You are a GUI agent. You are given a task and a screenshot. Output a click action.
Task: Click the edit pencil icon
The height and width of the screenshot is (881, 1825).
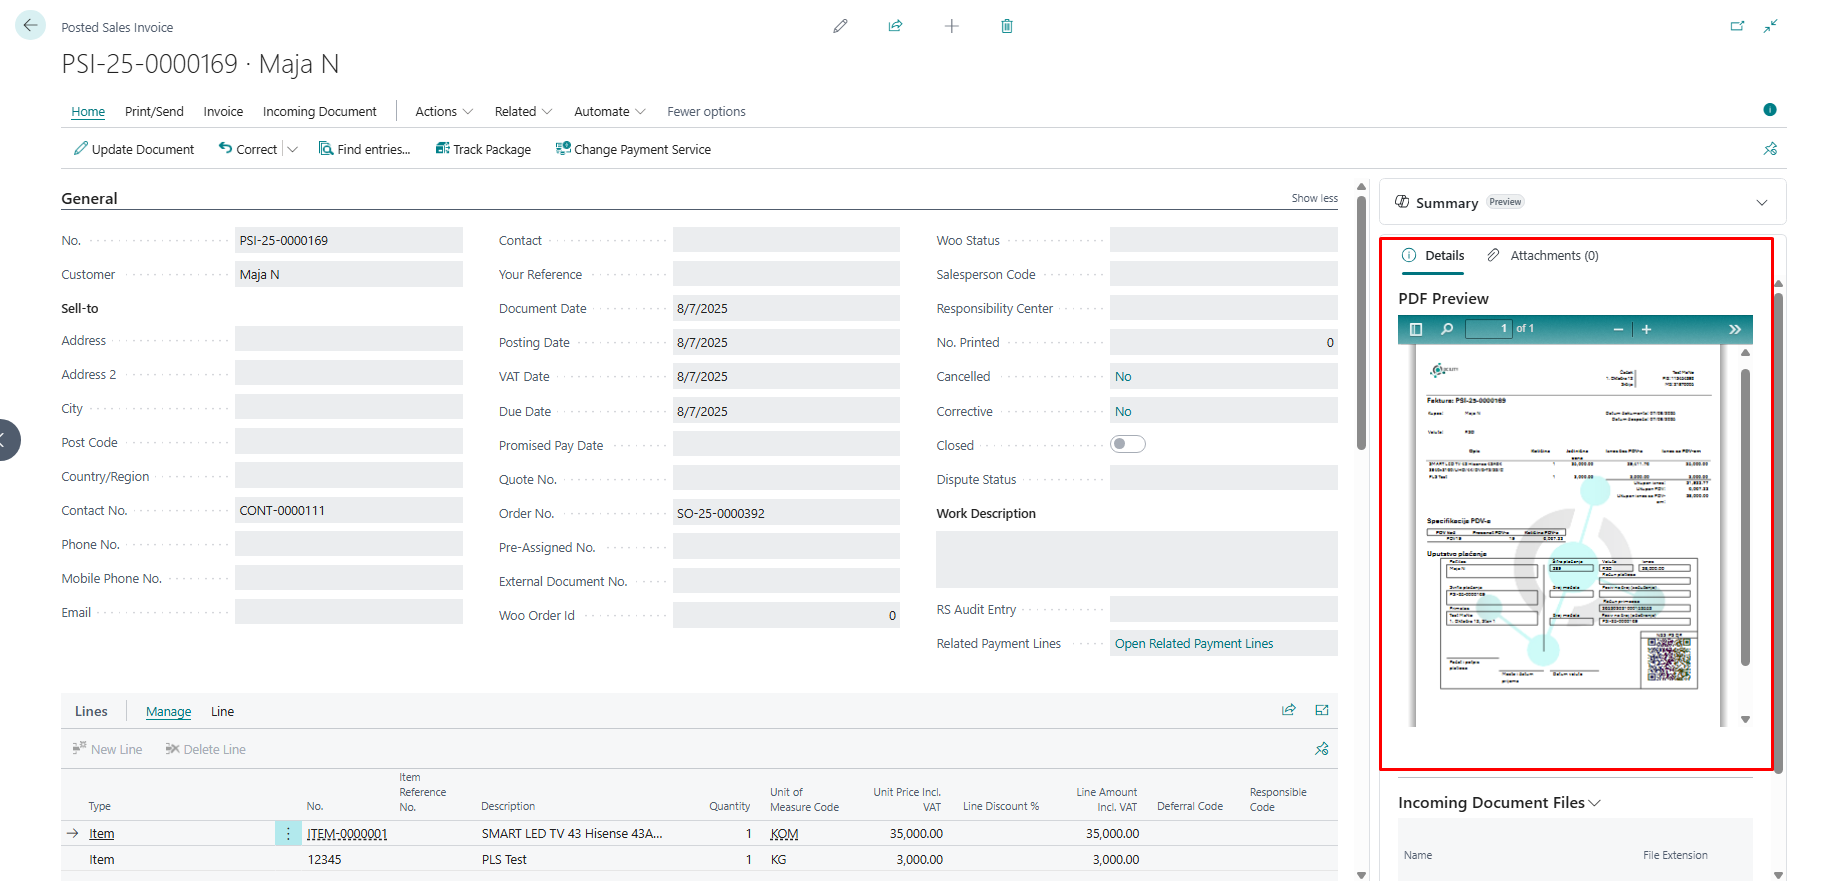pyautogui.click(x=840, y=26)
